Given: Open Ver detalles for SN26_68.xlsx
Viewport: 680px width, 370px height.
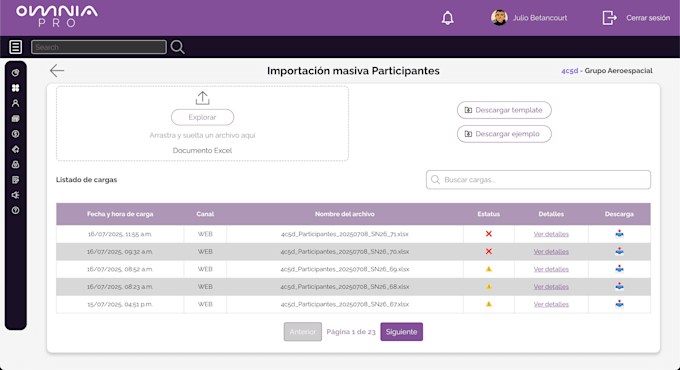Looking at the screenshot, I should [x=551, y=287].
